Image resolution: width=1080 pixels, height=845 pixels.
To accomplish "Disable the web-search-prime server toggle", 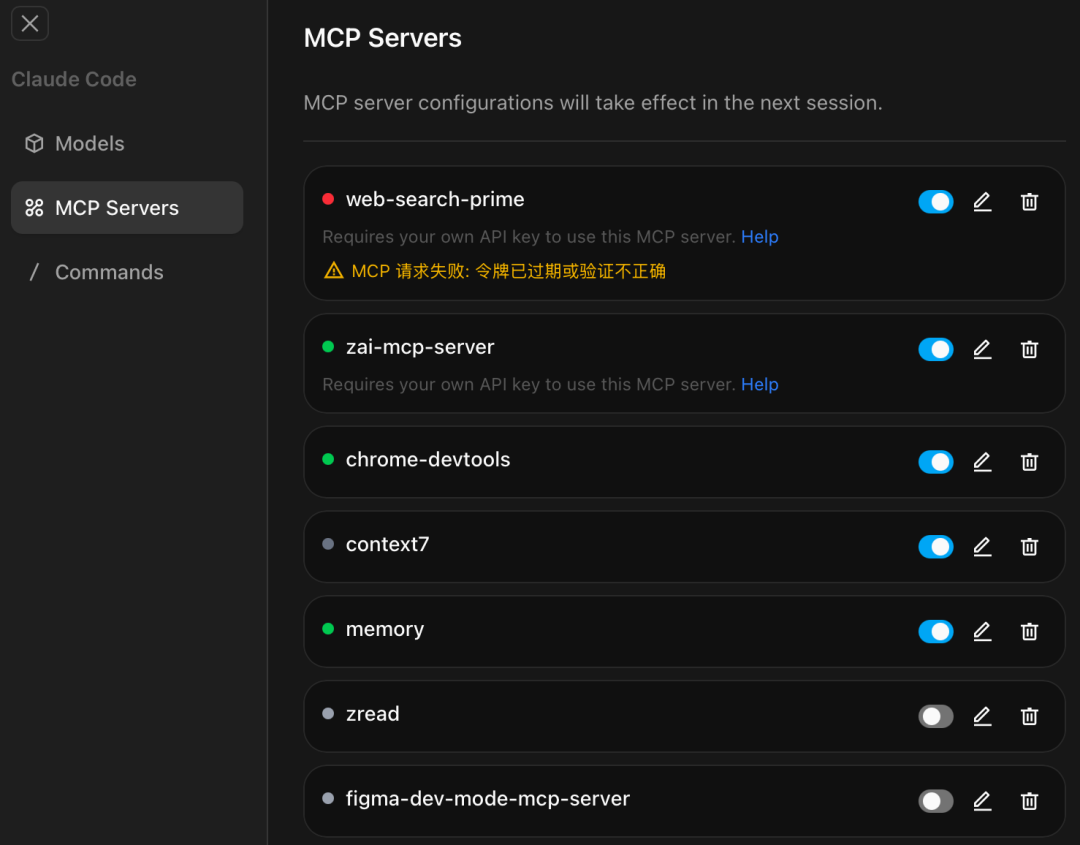I will coord(936,201).
